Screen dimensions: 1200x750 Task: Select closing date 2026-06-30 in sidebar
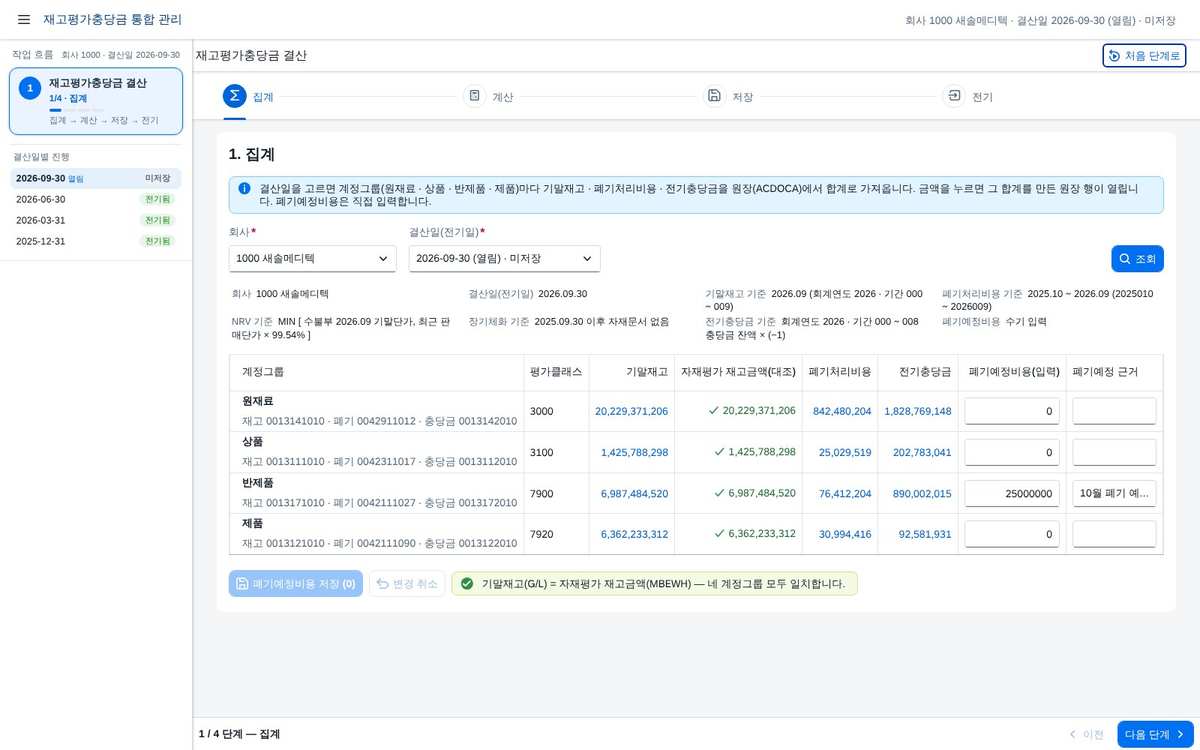[96, 199]
